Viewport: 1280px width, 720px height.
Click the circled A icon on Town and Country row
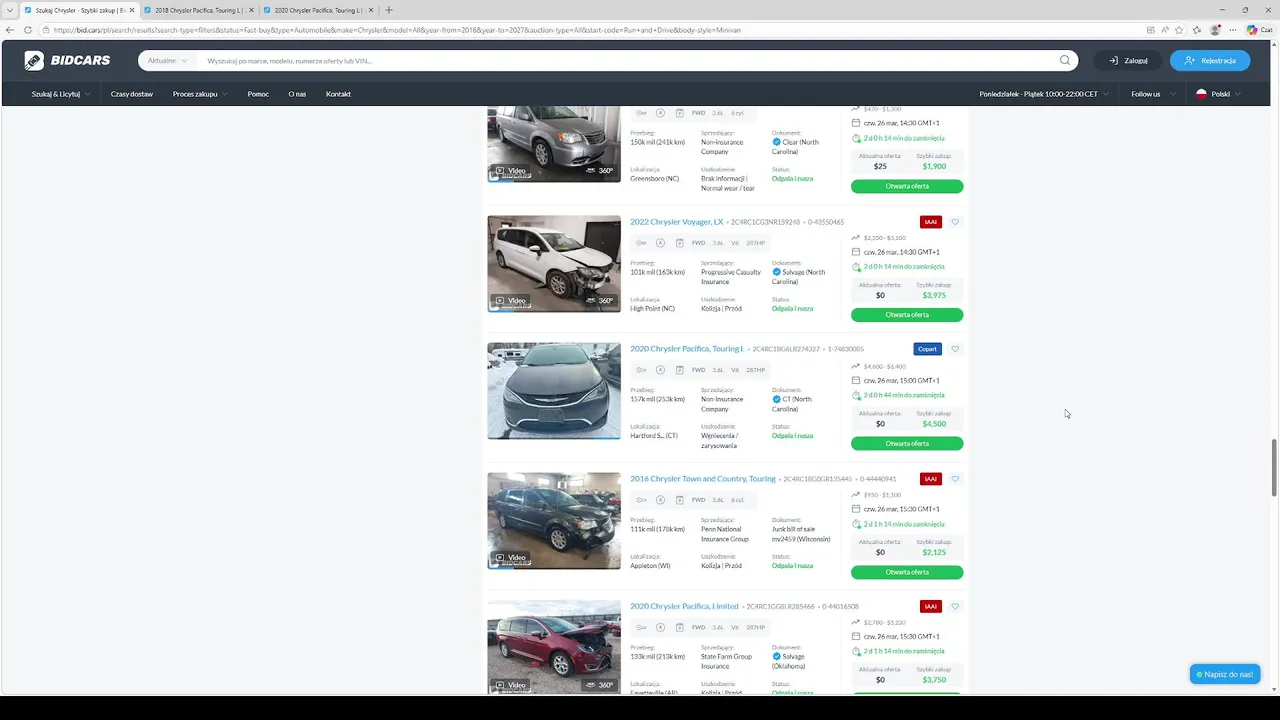[x=660, y=499]
